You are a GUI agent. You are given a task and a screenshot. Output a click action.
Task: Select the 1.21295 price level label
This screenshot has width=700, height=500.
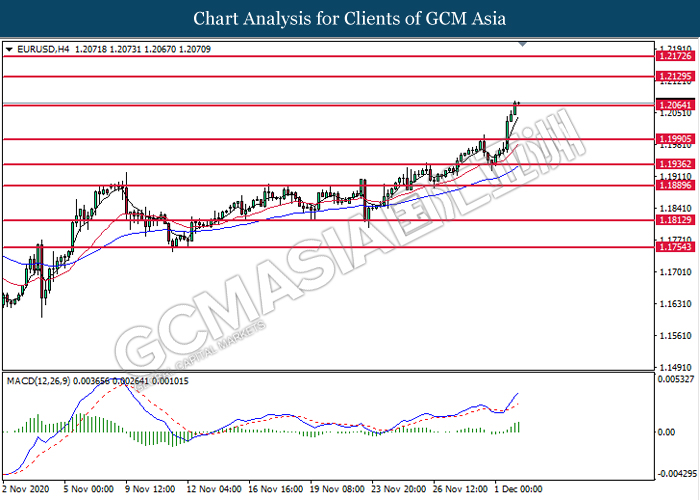675,76
